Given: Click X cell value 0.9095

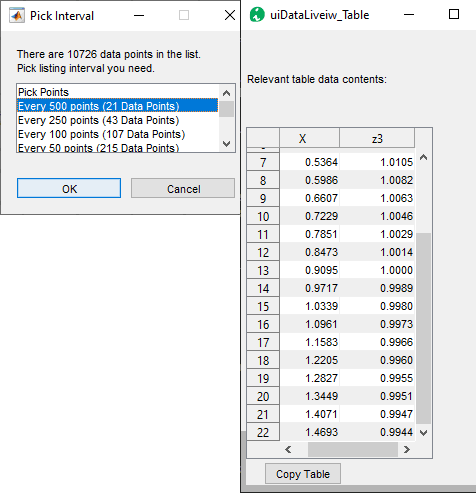Looking at the screenshot, I should 309,270.
